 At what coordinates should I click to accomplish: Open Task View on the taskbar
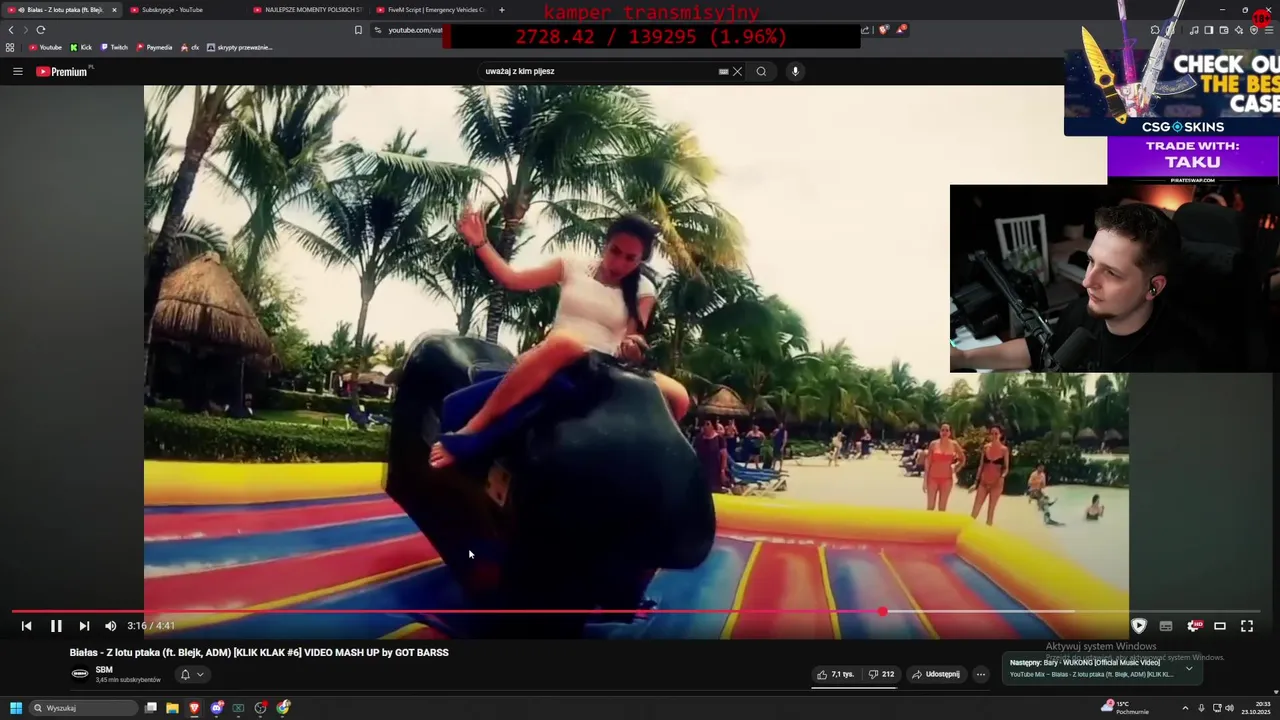point(151,708)
